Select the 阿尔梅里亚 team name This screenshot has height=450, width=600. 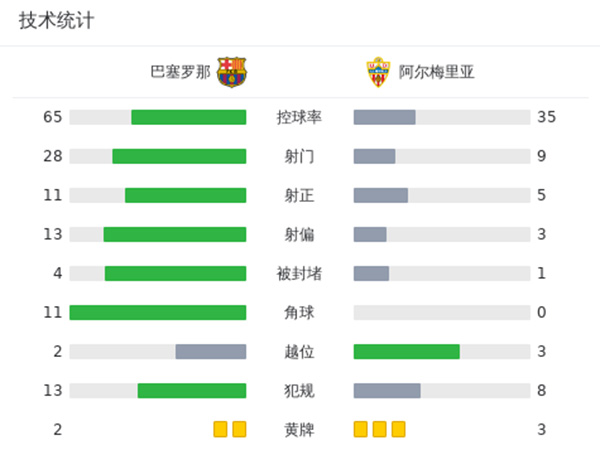[437, 72]
